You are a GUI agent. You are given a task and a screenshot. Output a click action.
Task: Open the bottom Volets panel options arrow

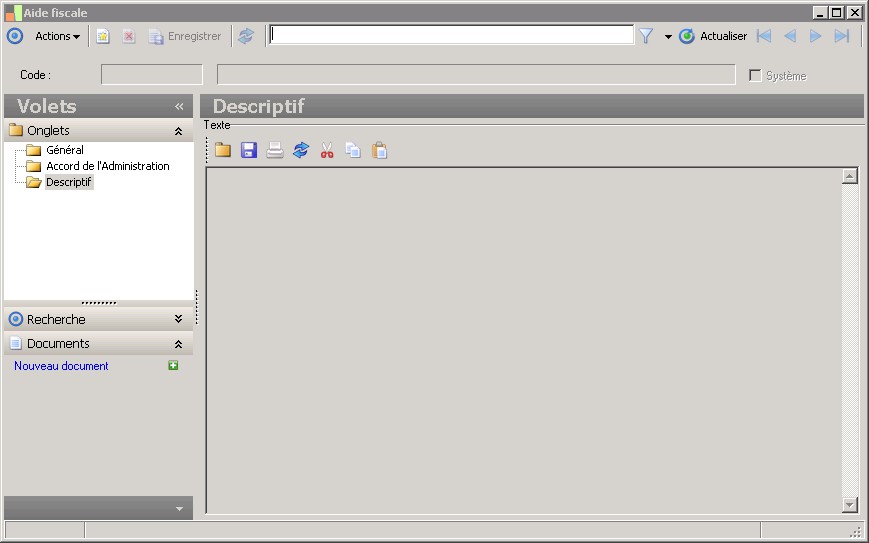pyautogui.click(x=179, y=509)
